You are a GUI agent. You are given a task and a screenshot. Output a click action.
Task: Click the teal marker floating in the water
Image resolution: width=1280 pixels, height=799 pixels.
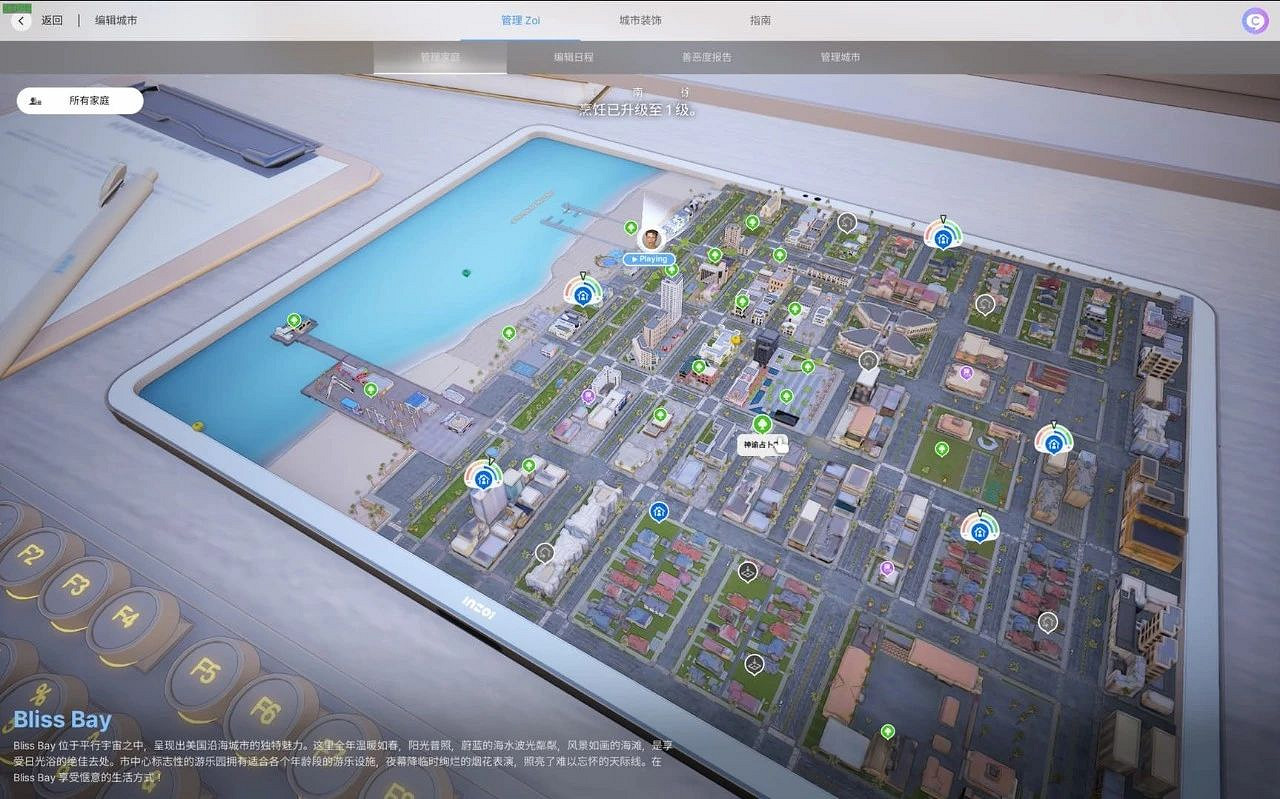(x=466, y=272)
